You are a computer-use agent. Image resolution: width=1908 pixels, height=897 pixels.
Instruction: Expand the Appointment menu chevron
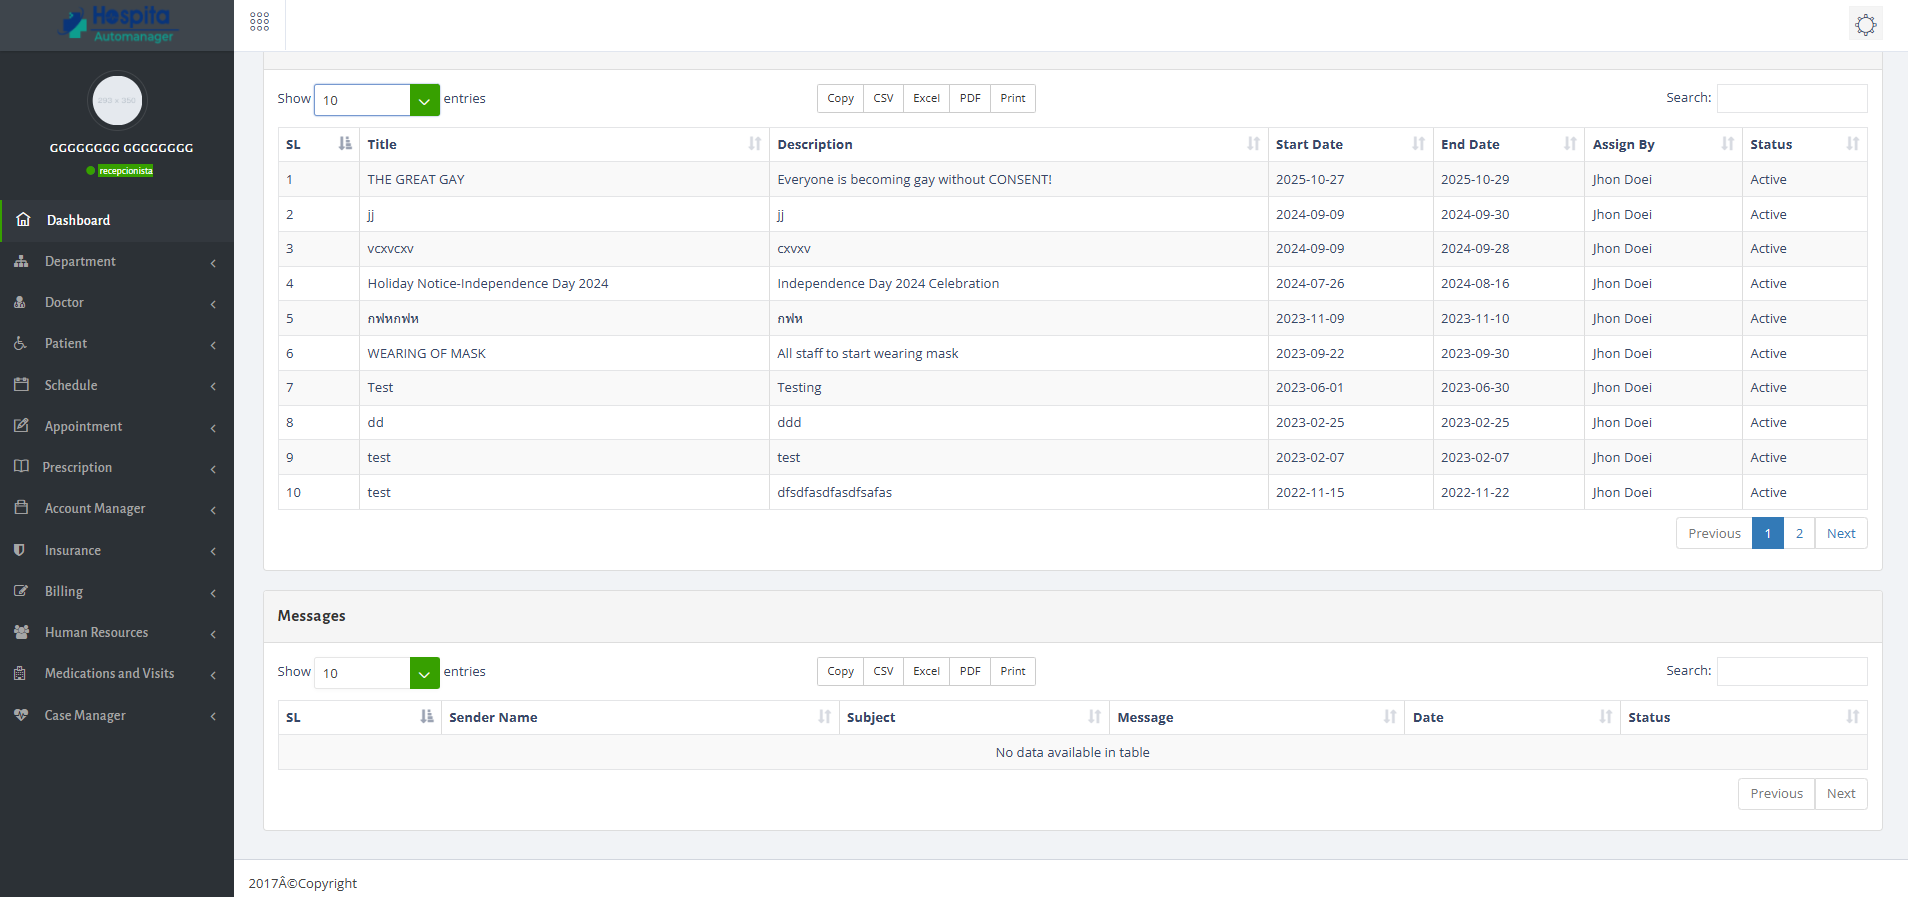click(x=213, y=428)
